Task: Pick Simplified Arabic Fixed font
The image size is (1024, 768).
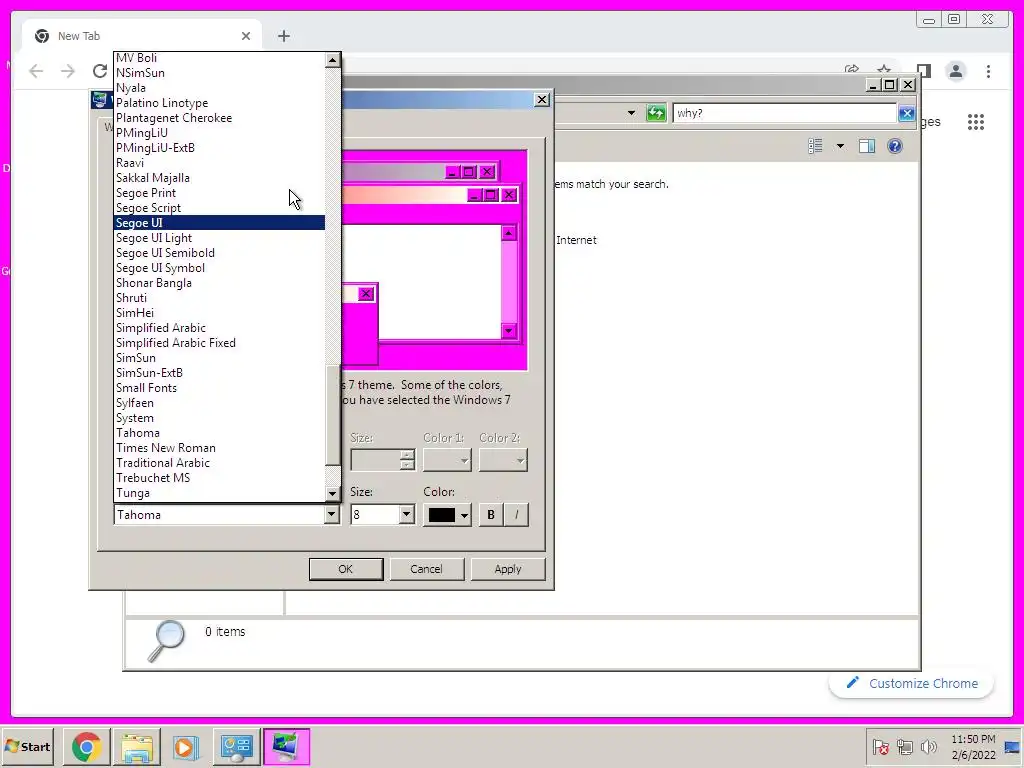Action: [219, 343]
